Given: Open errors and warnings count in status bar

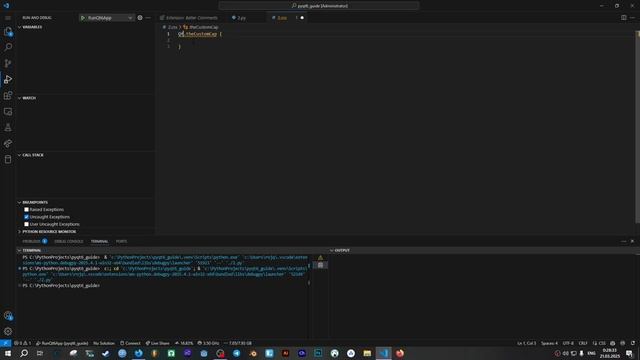Looking at the screenshot, I should pyautogui.click(x=22, y=343).
